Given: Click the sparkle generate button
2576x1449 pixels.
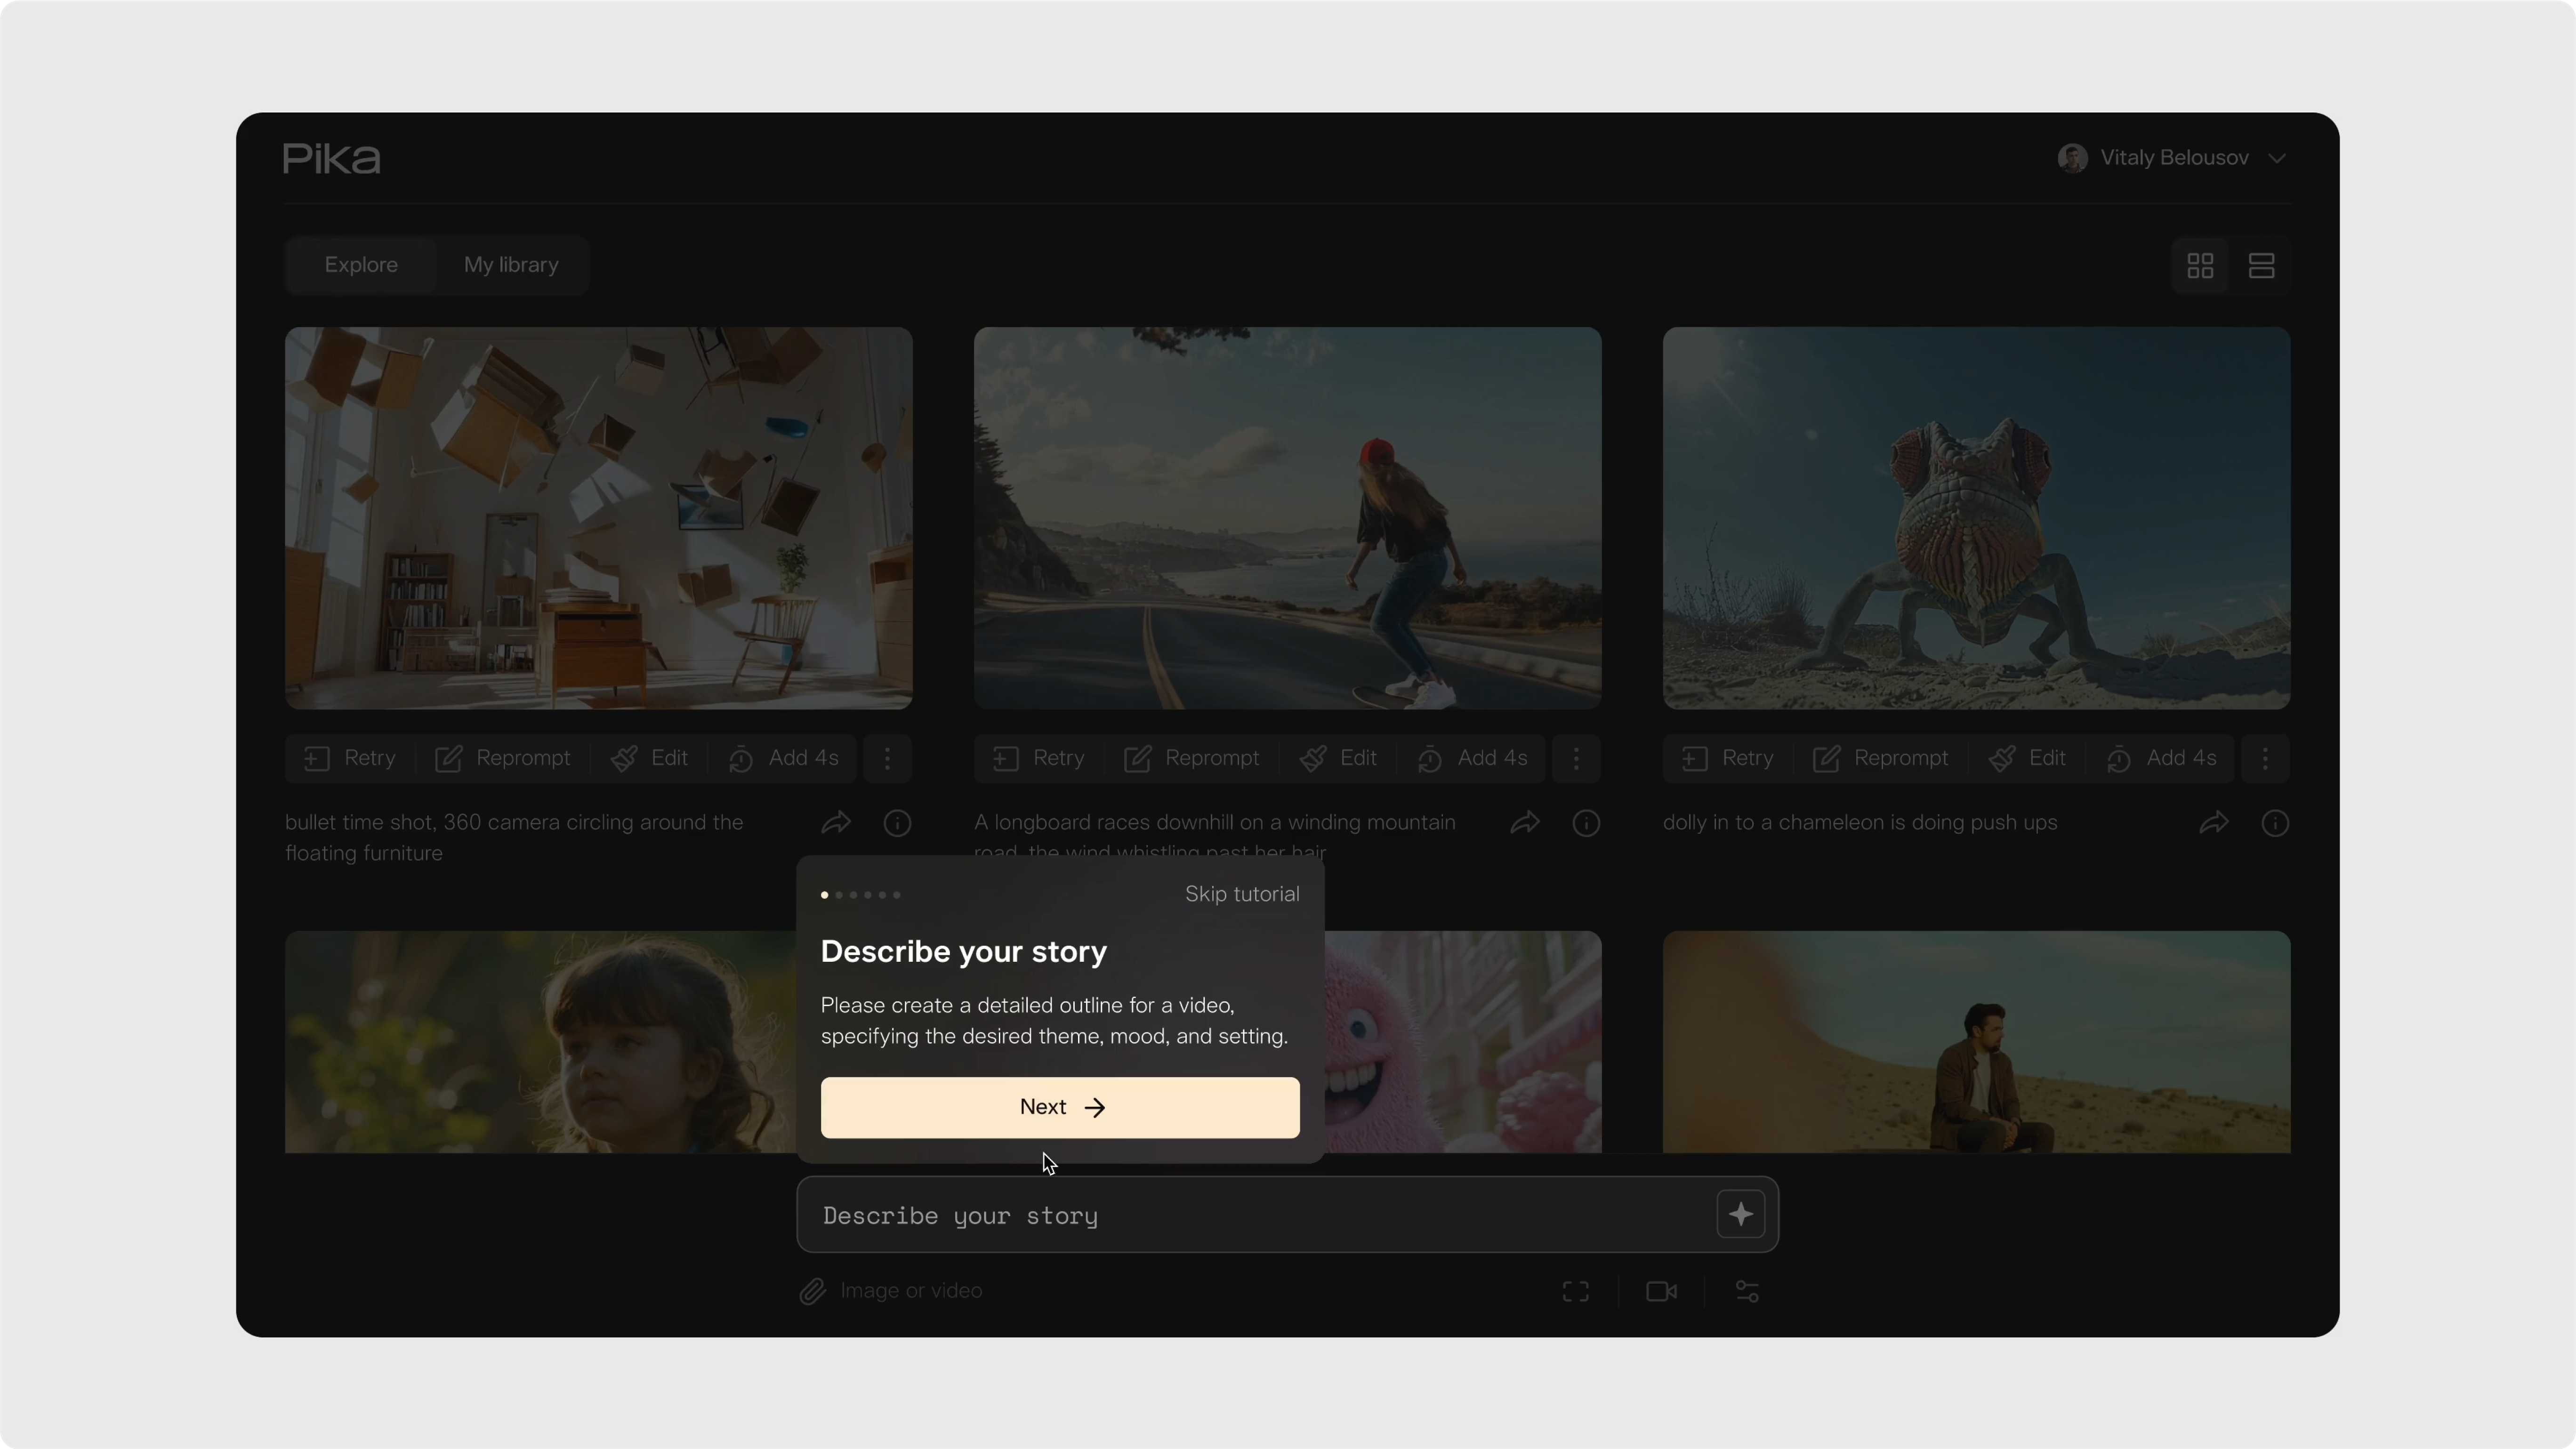Looking at the screenshot, I should click(x=1740, y=1214).
